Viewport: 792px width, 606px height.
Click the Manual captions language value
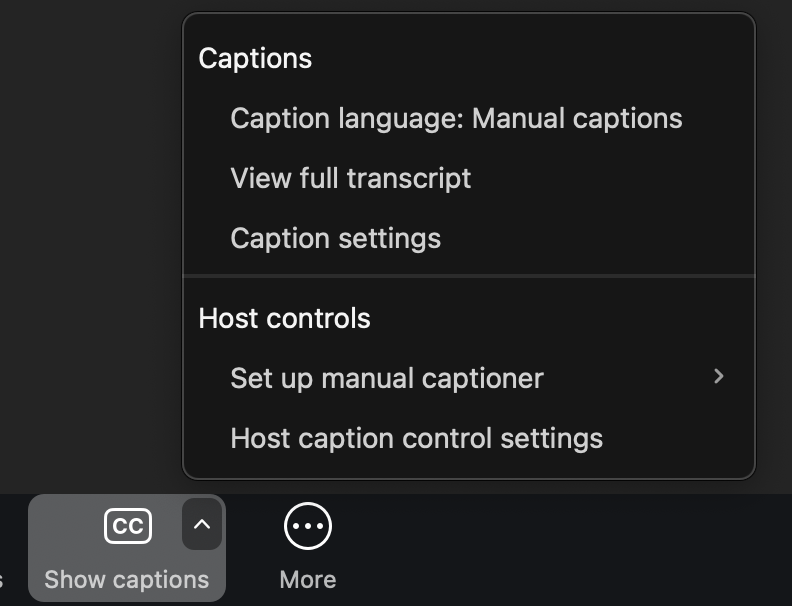pyautogui.click(x=577, y=119)
